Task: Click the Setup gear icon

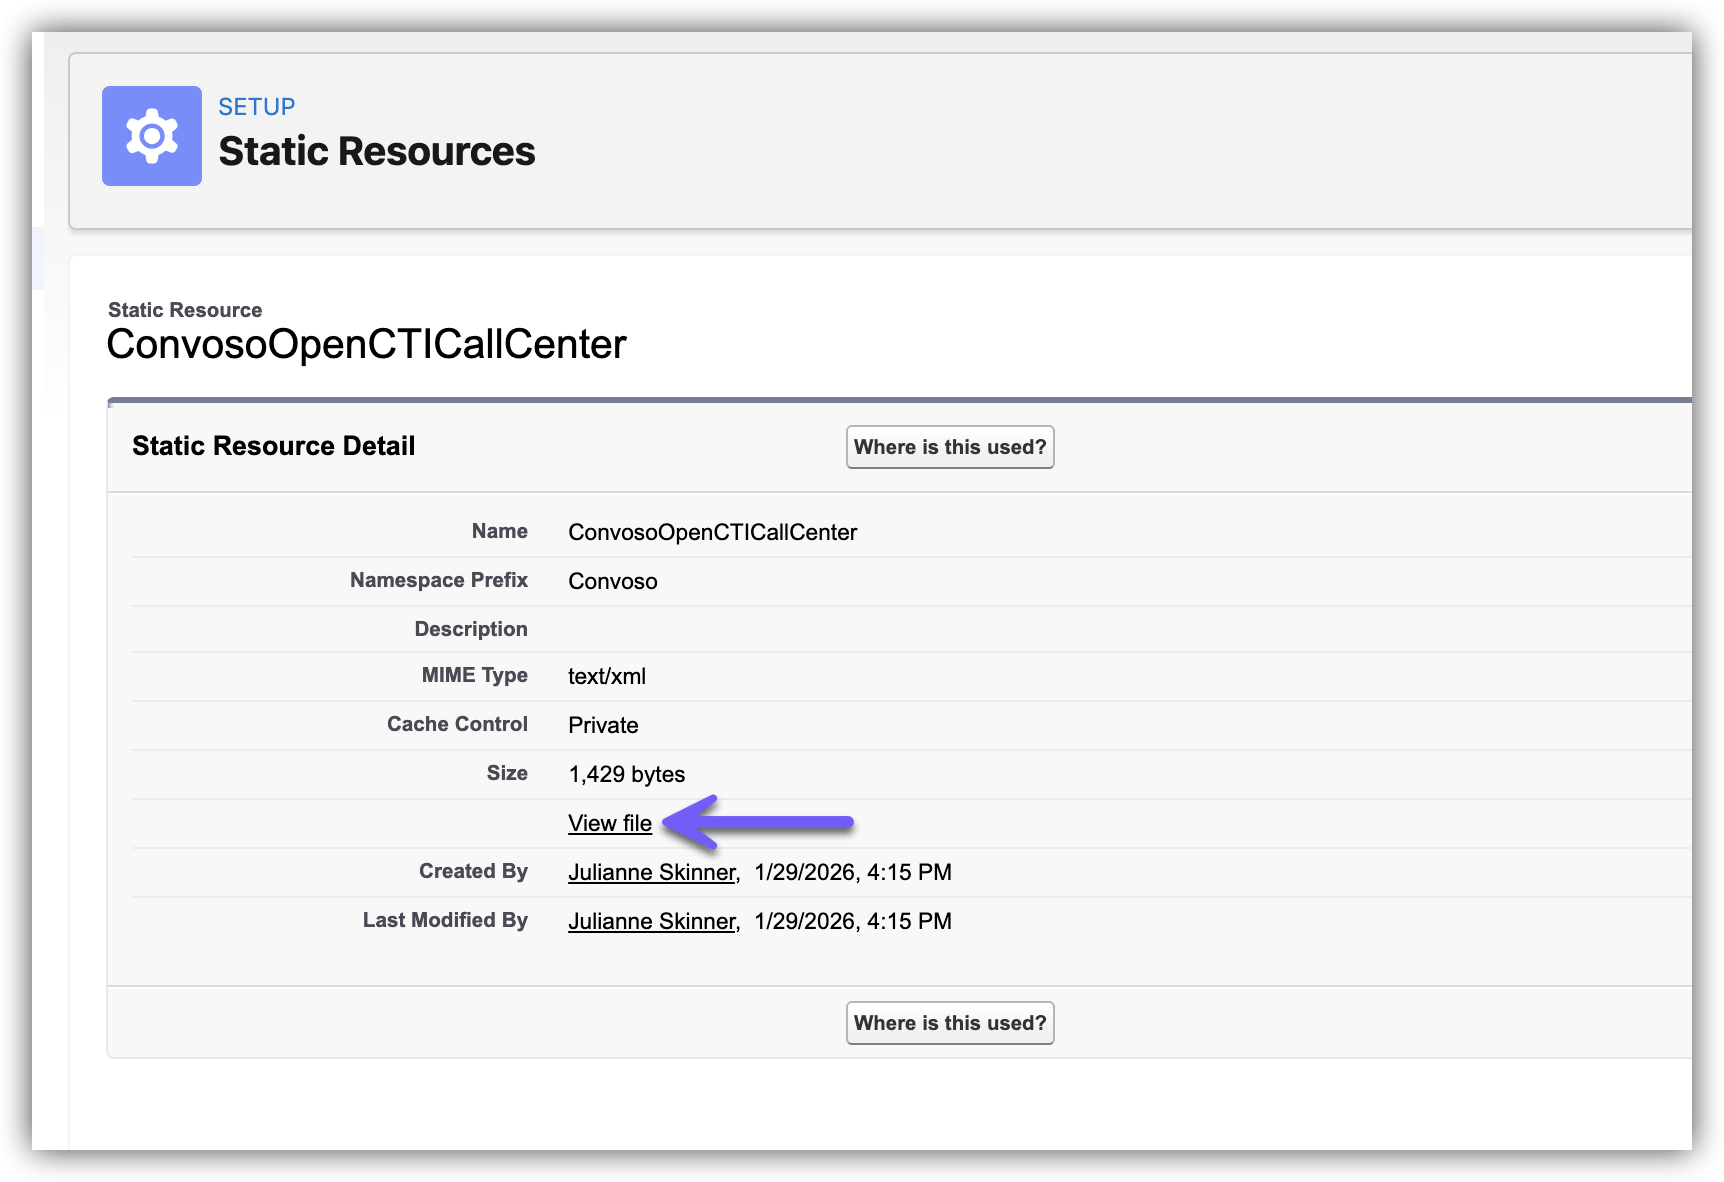Action: pos(152,136)
